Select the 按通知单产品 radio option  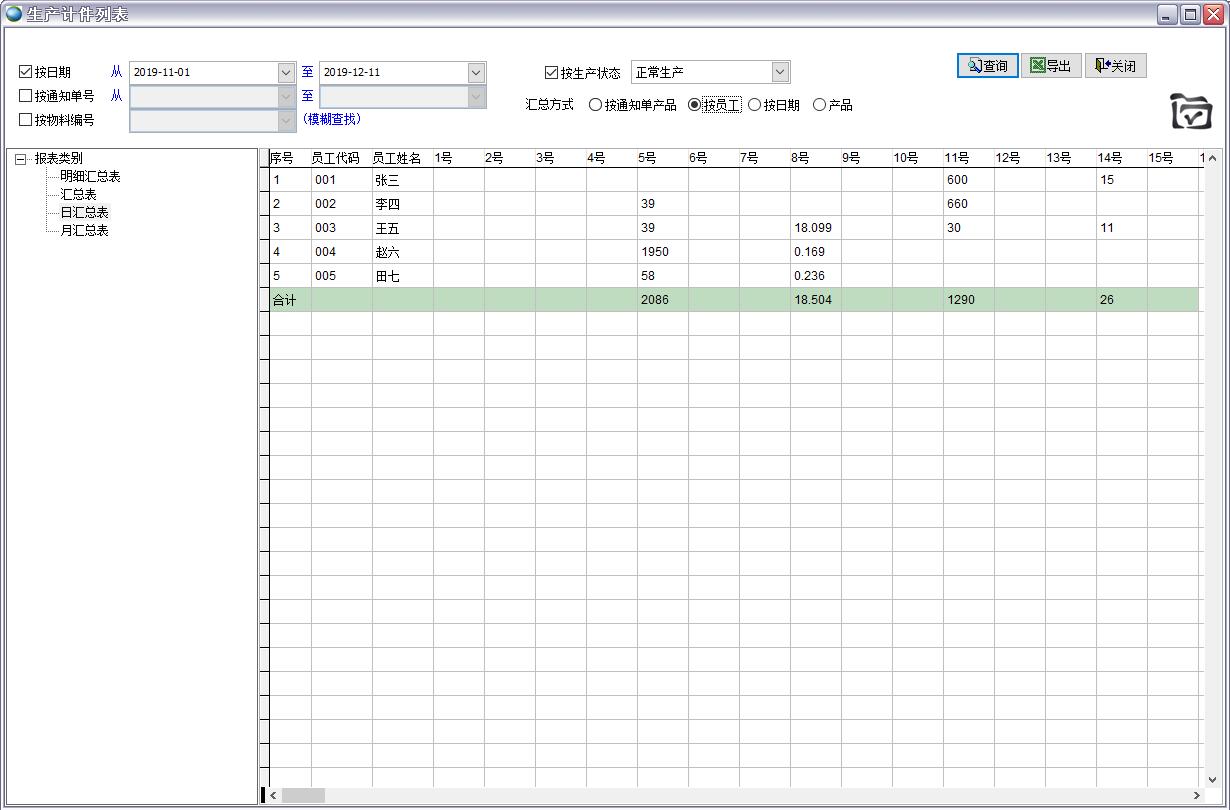[596, 105]
